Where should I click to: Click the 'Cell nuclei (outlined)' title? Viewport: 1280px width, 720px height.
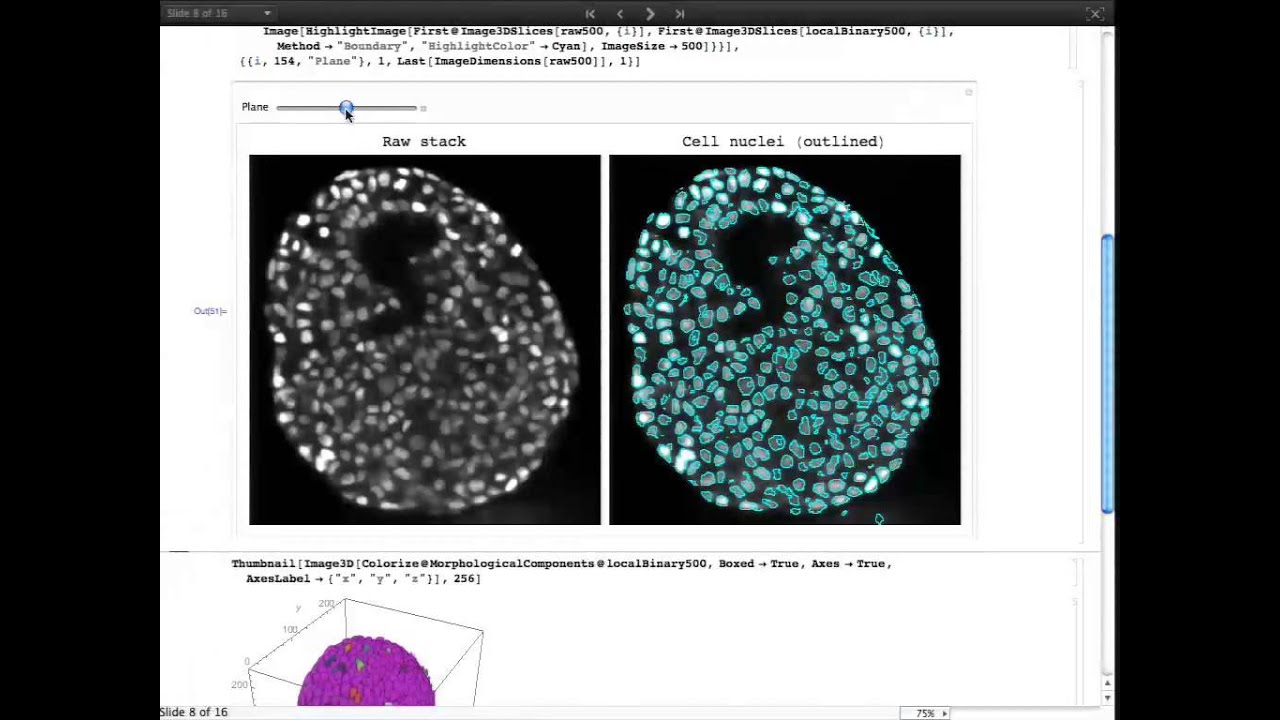[x=783, y=141]
